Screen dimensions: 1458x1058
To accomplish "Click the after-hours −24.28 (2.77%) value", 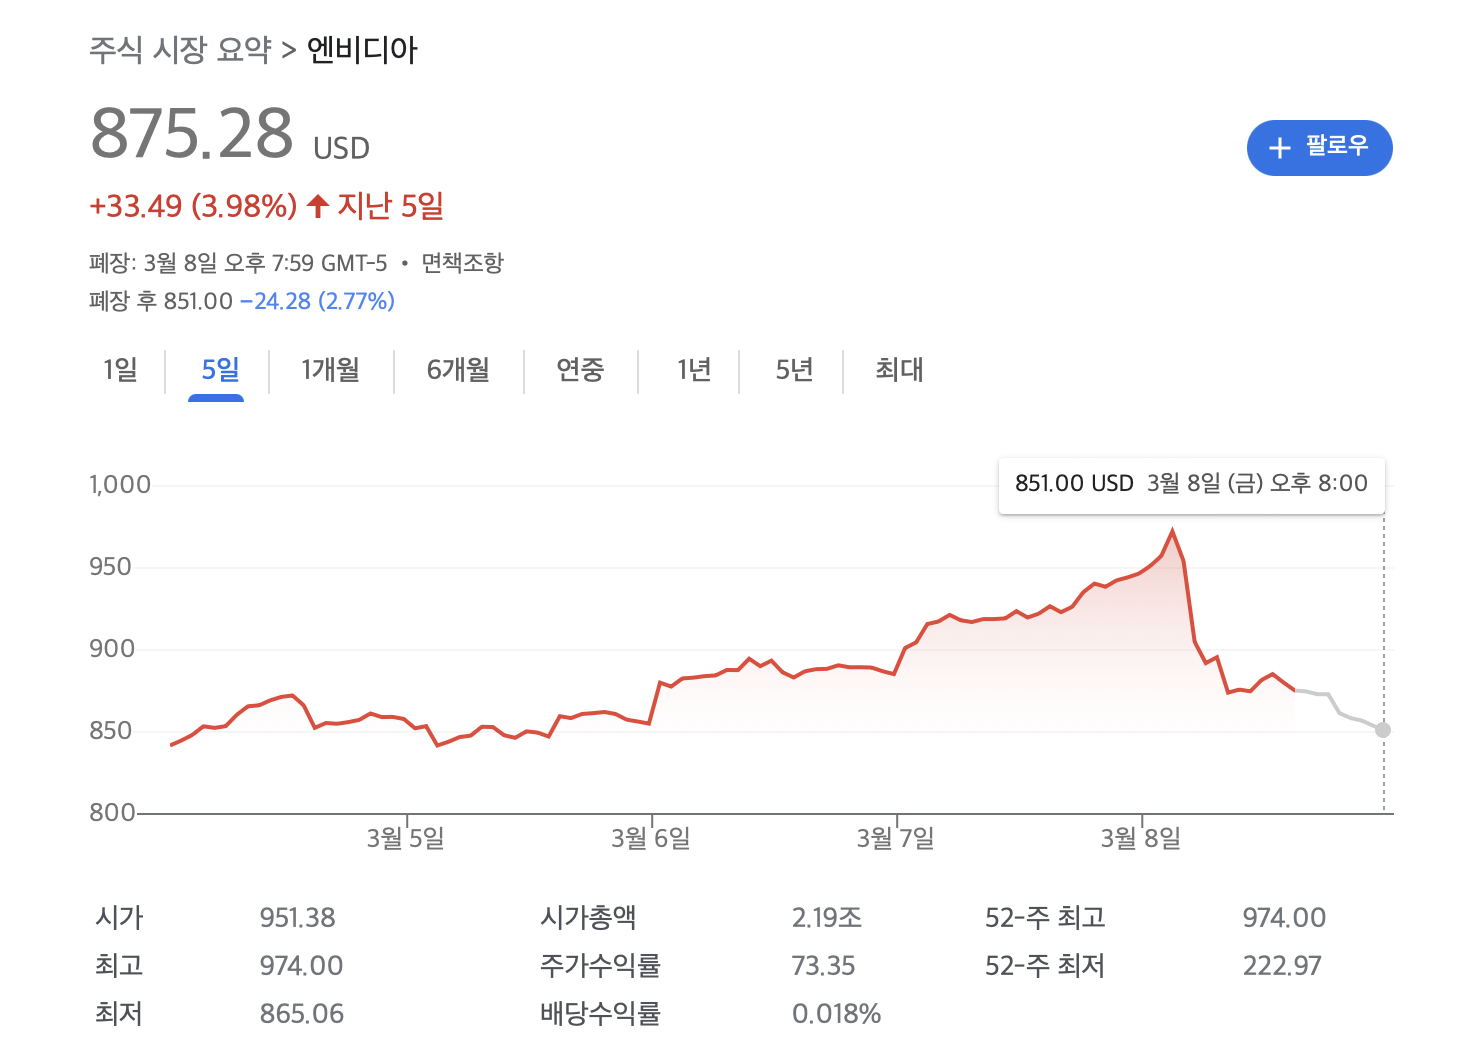I will pyautogui.click(x=317, y=301).
